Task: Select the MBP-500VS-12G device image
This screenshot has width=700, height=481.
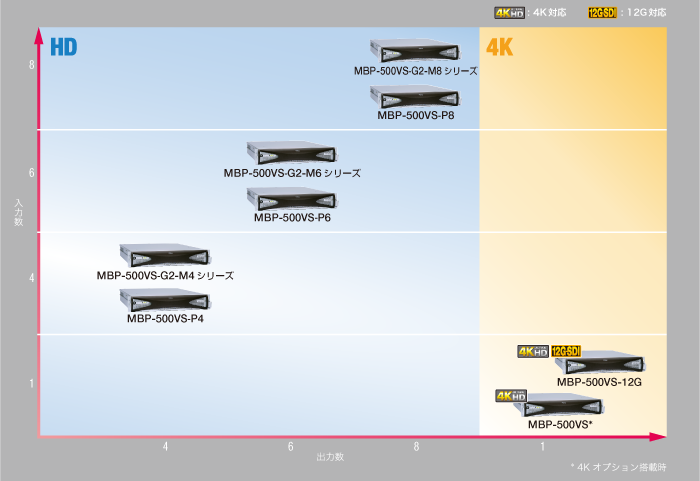Action: click(x=598, y=364)
